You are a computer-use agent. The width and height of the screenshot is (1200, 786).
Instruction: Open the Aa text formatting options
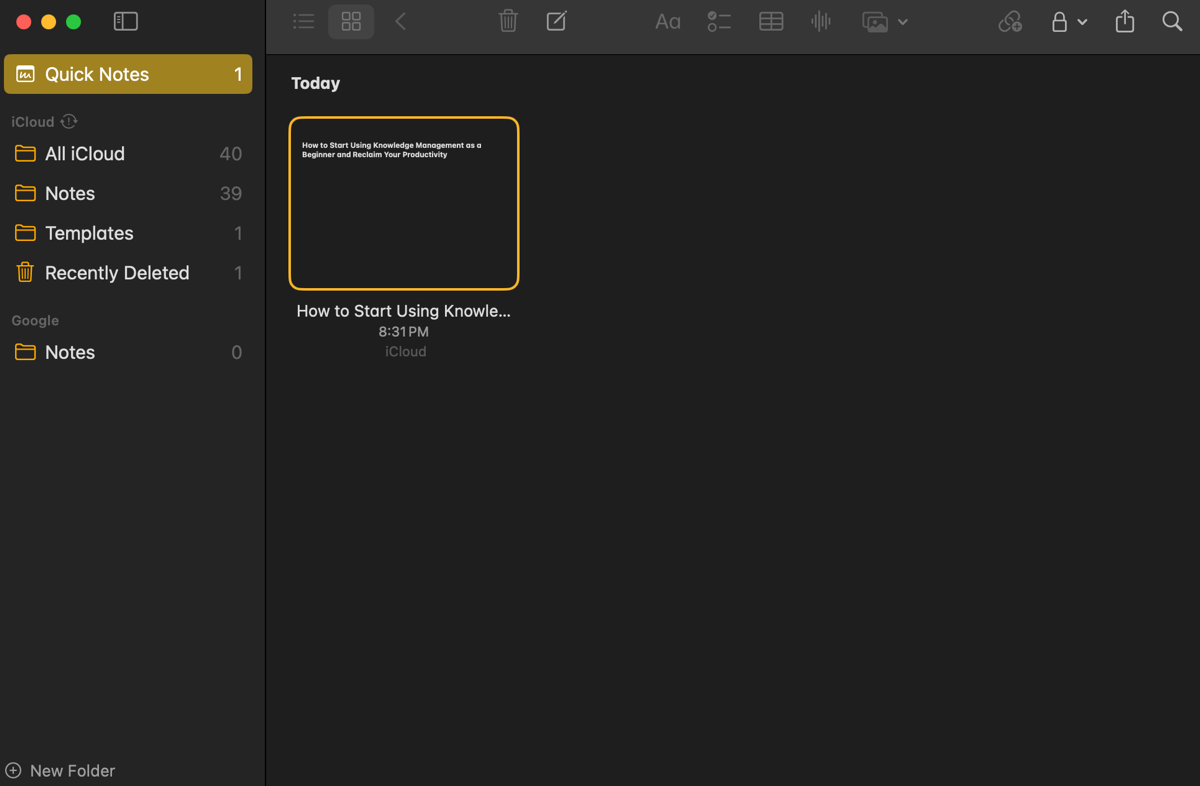tap(667, 21)
